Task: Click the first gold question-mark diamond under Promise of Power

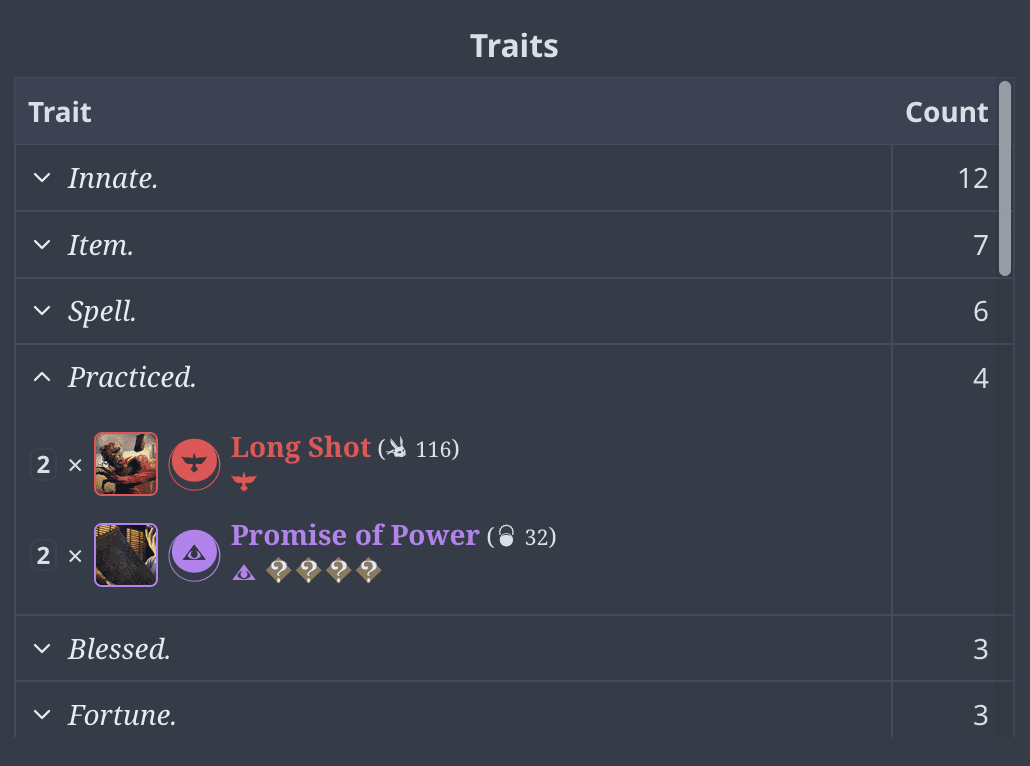Action: [x=278, y=571]
